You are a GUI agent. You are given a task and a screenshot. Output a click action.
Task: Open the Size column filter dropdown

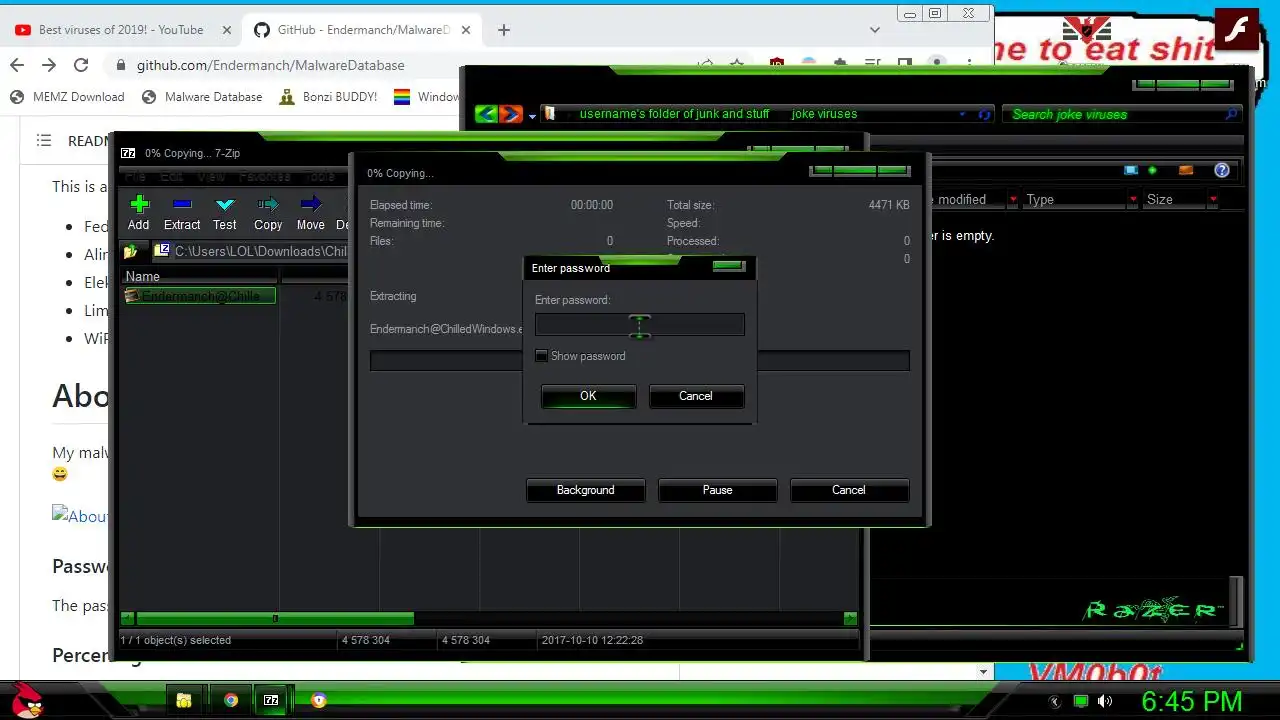click(1213, 200)
